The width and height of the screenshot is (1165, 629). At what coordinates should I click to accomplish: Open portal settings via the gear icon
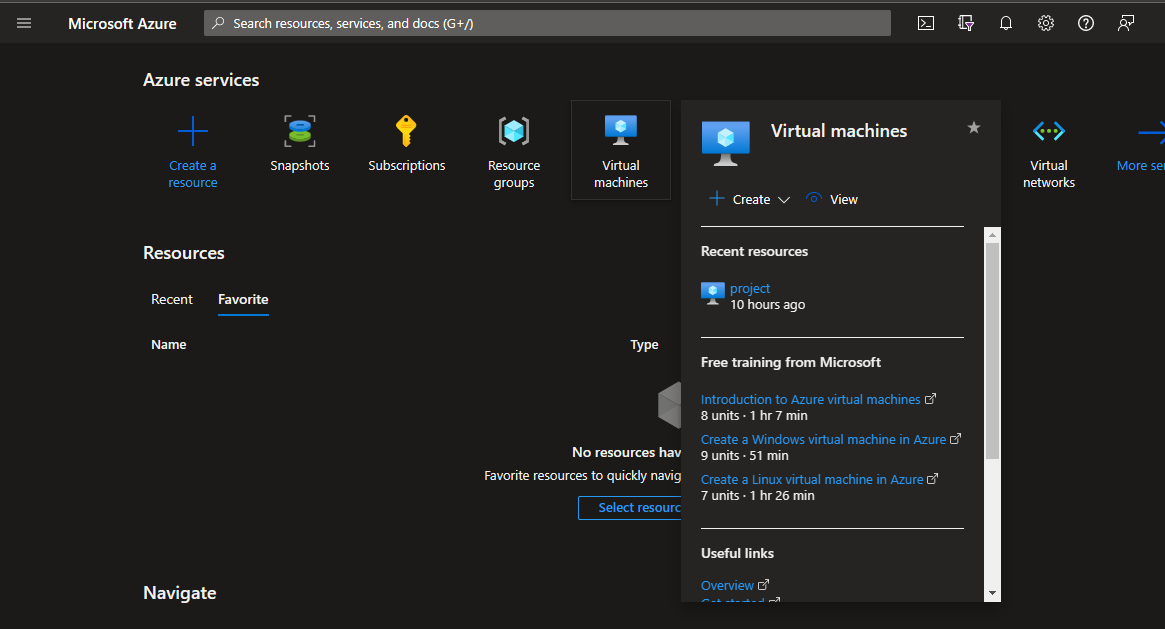(1045, 22)
